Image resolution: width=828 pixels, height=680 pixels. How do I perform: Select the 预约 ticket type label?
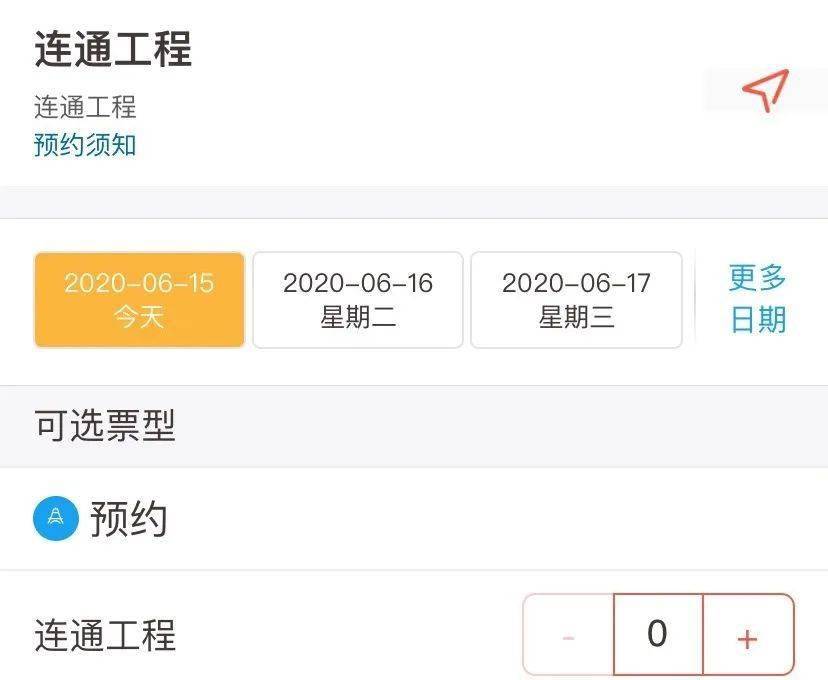point(129,518)
